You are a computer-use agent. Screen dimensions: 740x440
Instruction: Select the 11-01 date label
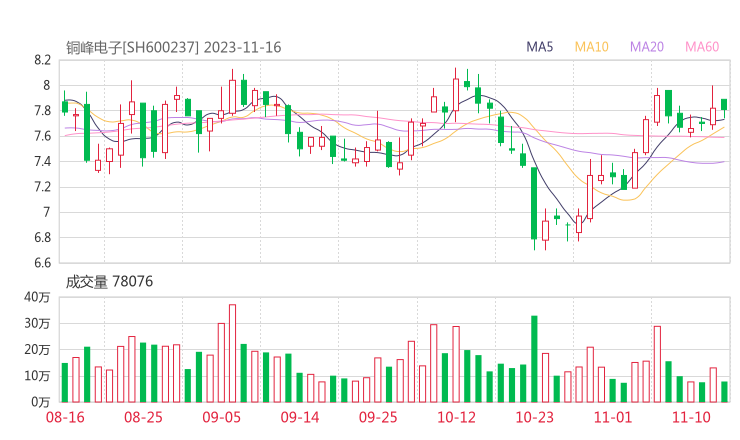(x=612, y=416)
